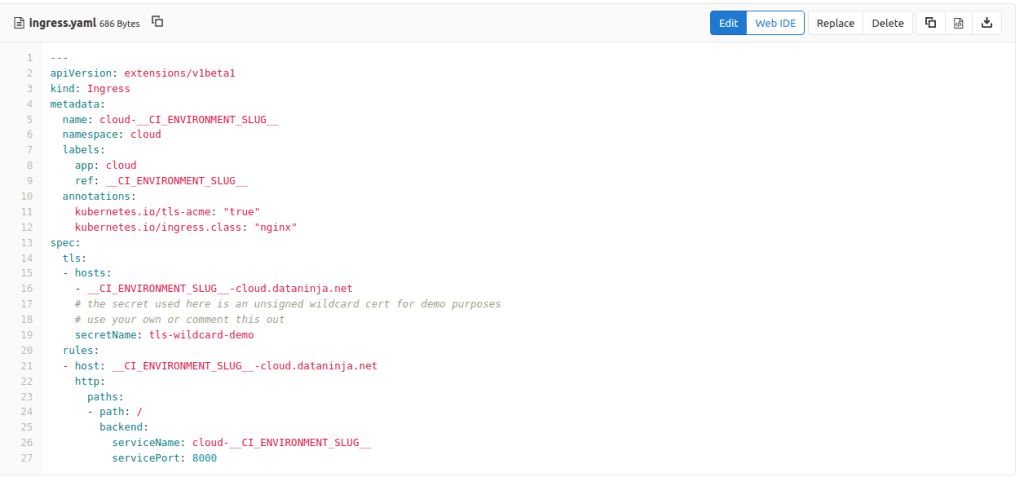Jump to line number 5 link

point(30,119)
